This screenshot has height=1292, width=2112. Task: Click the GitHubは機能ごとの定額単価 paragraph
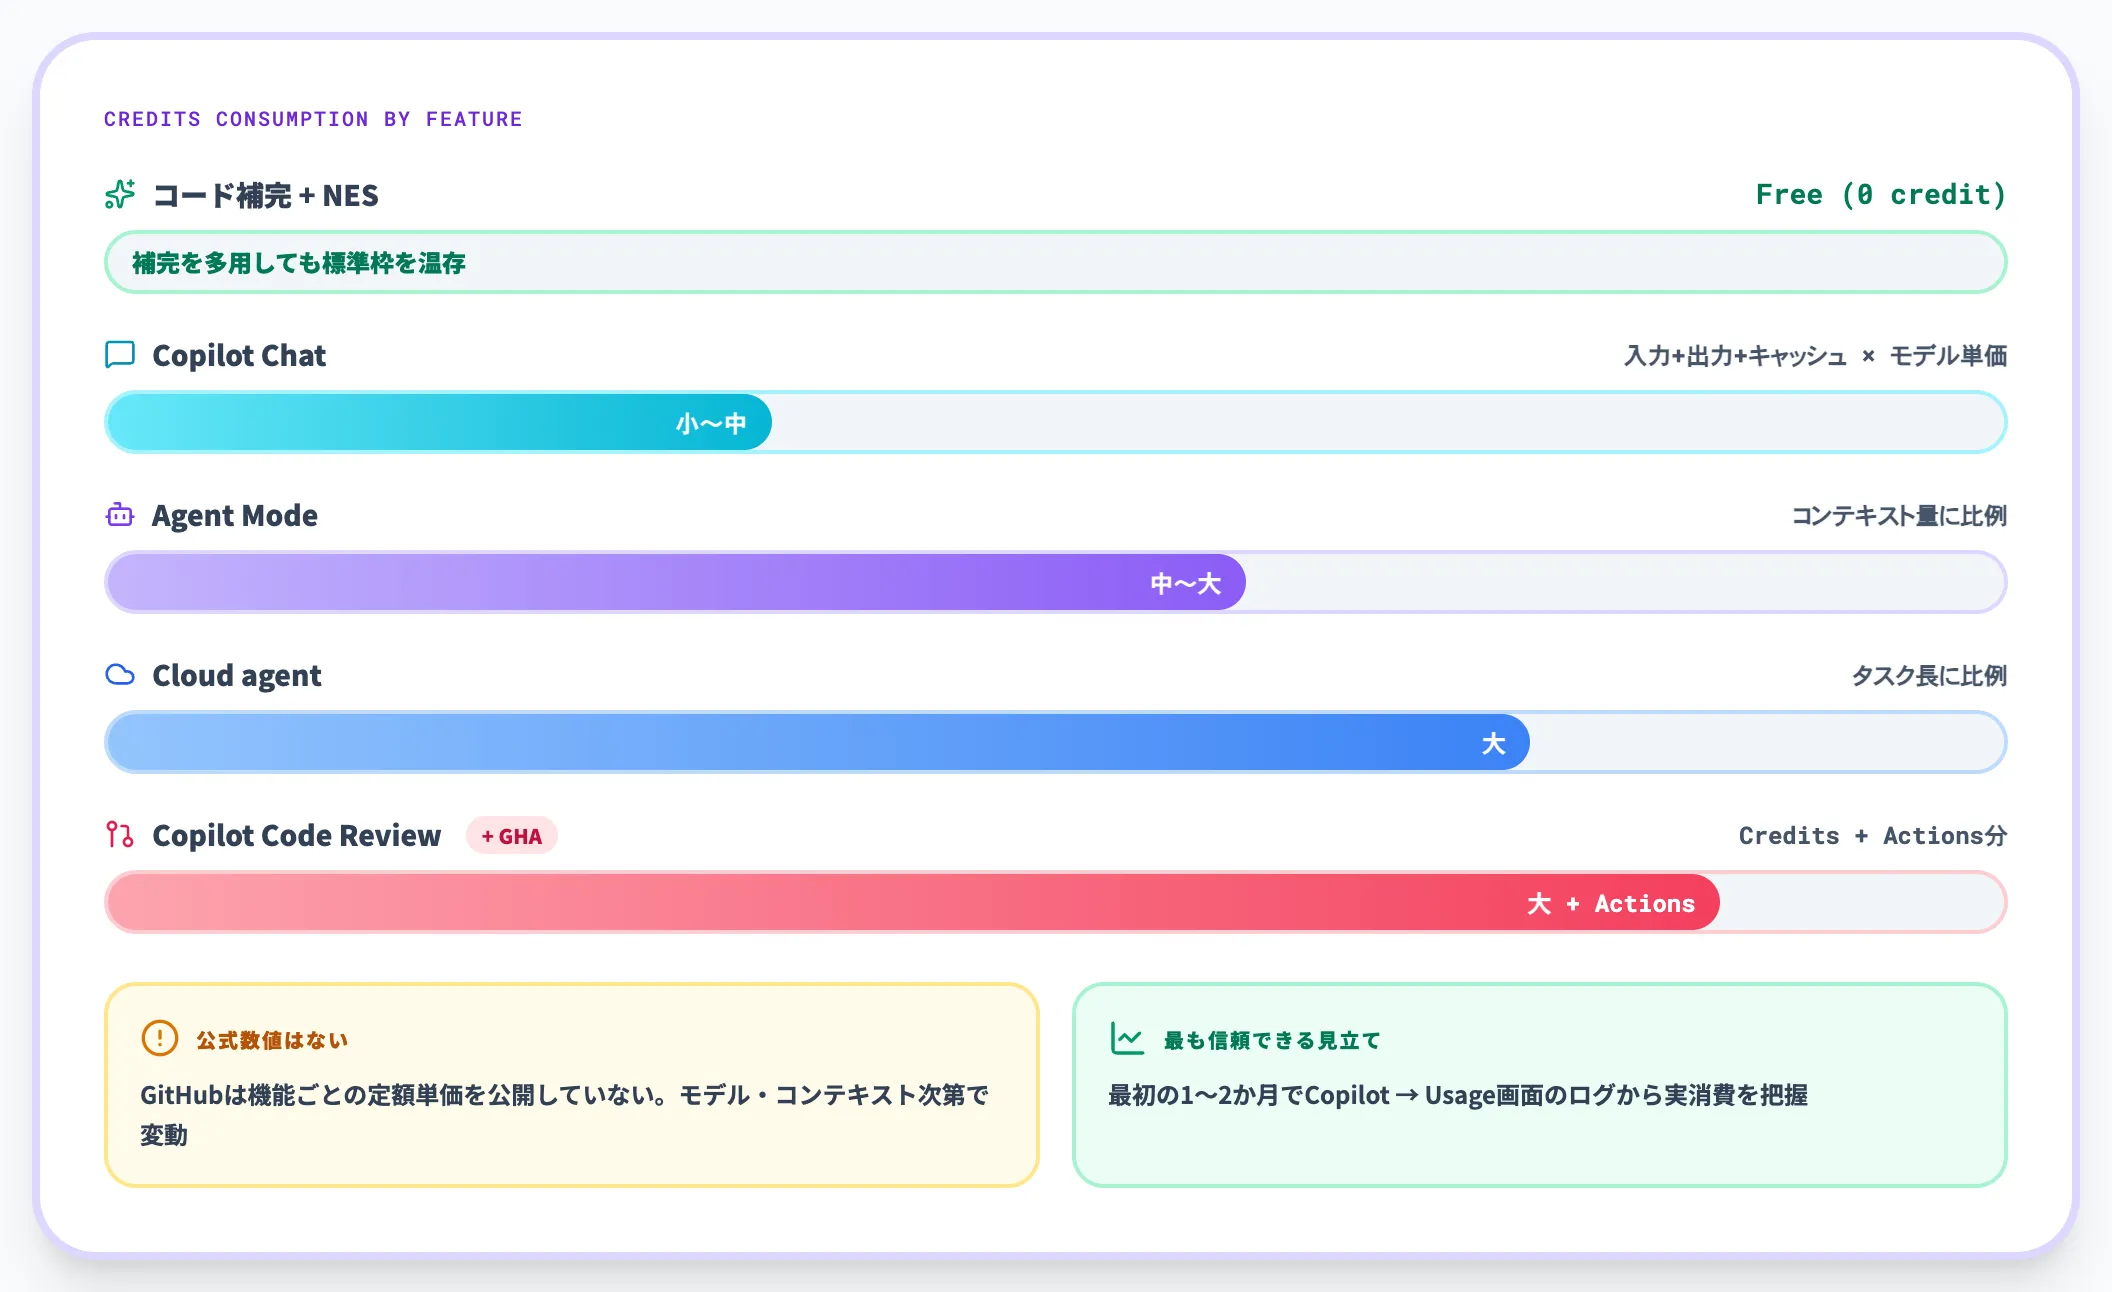click(x=564, y=1115)
